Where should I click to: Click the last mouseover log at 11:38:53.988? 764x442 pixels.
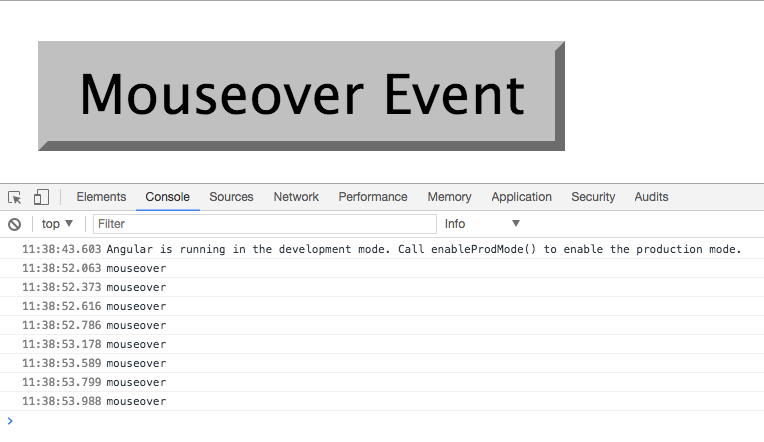click(x=136, y=401)
